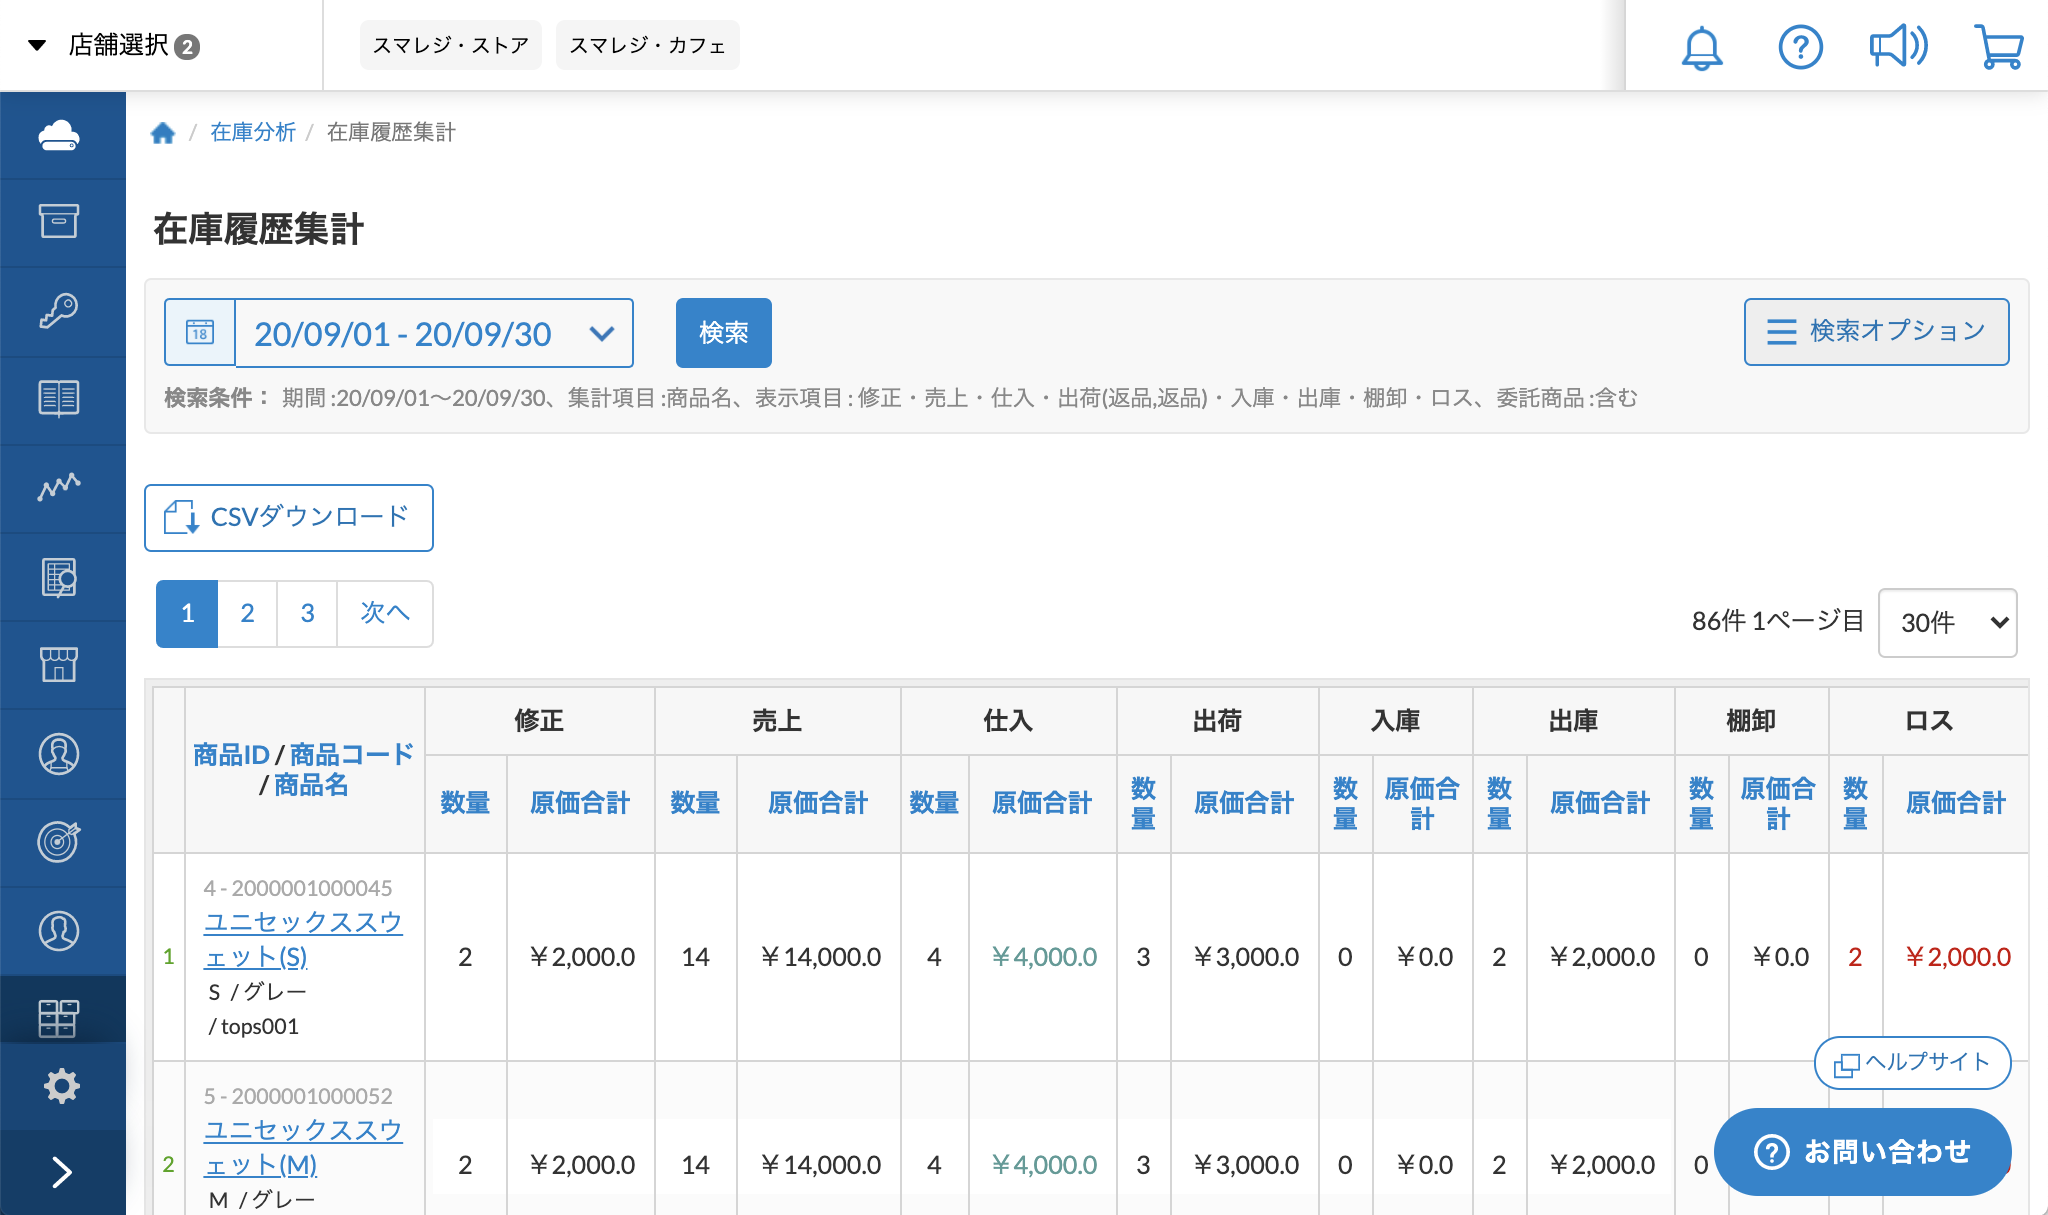Click the cloud icon in sidebar
Screen dimensions: 2048x1215
(x=59, y=135)
